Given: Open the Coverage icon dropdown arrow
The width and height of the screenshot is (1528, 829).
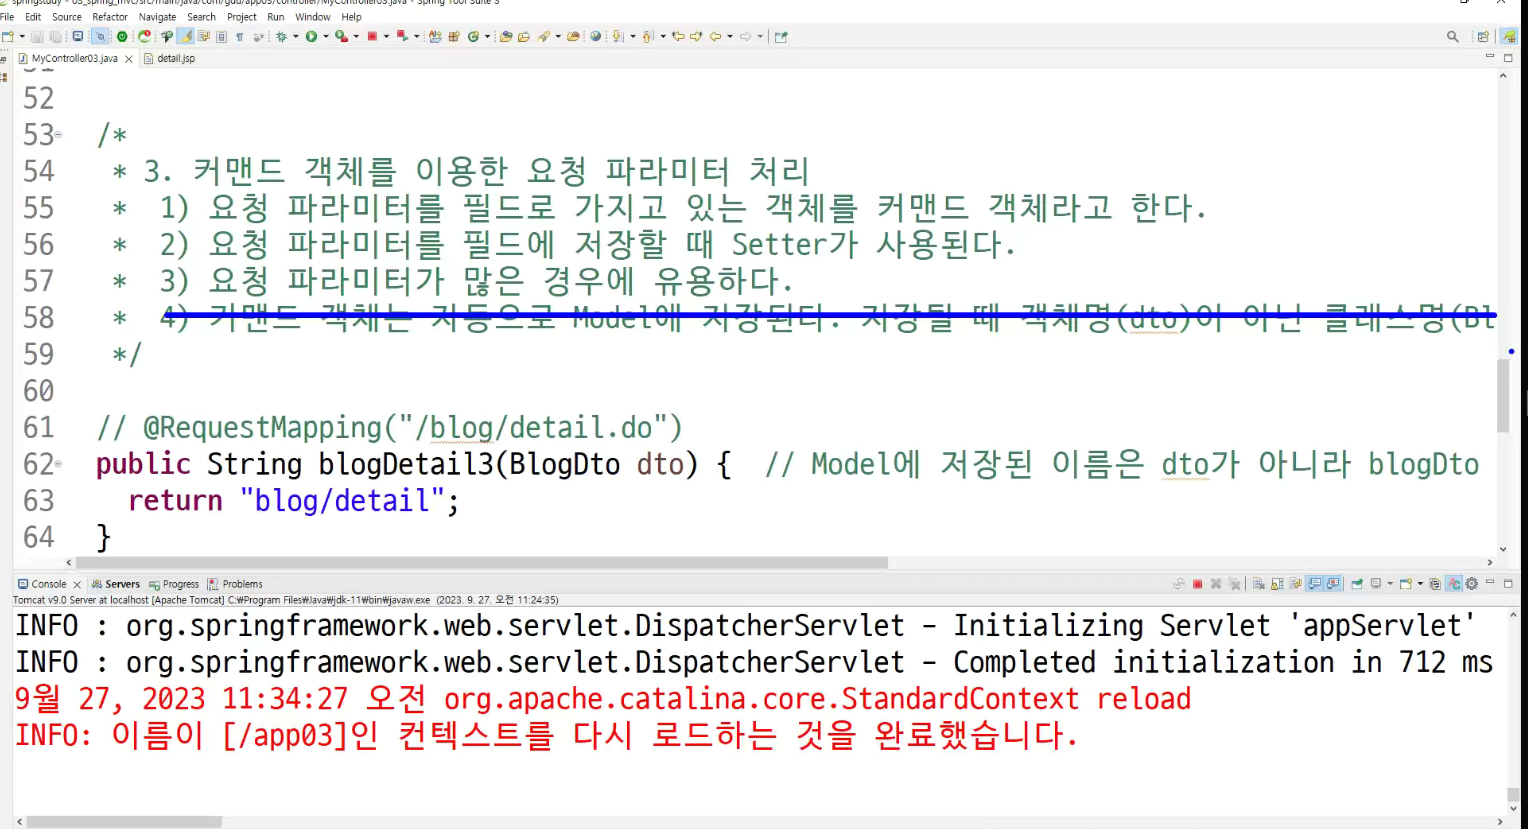Looking at the screenshot, I should pos(356,36).
